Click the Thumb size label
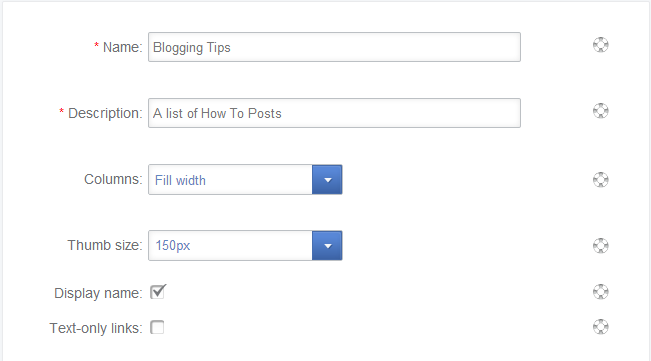651x361 pixels. [x=105, y=245]
